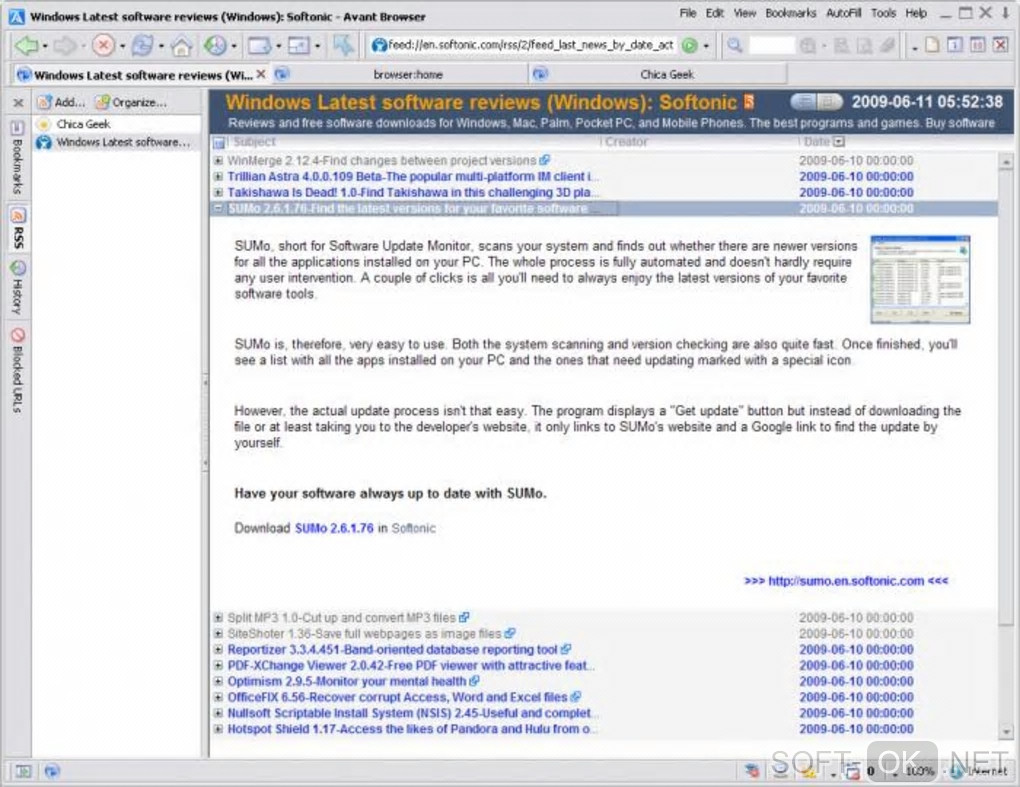
Task: Expand the WinMerge 2.12.4 feed item
Action: tap(219, 160)
